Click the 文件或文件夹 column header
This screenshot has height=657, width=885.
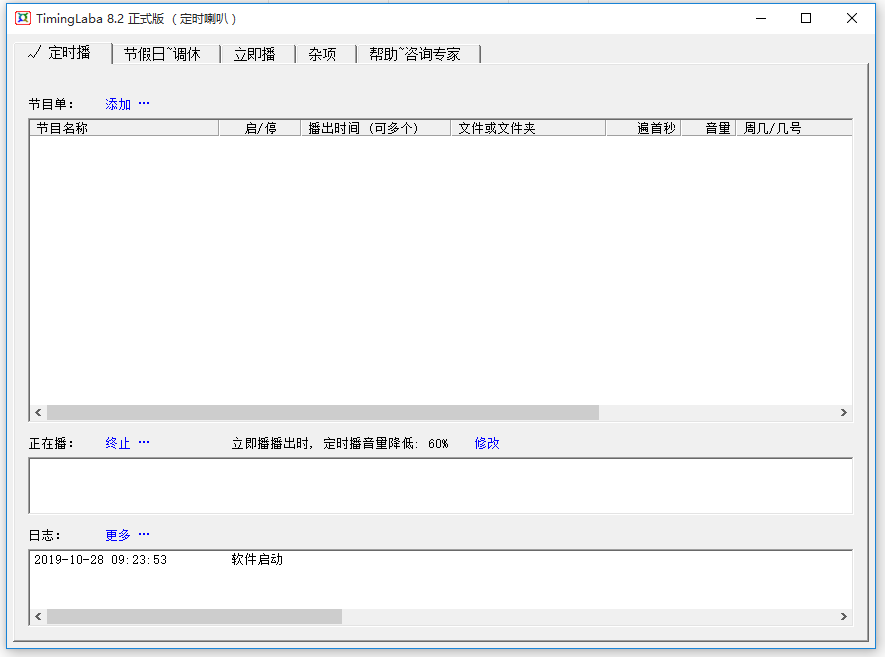click(528, 128)
